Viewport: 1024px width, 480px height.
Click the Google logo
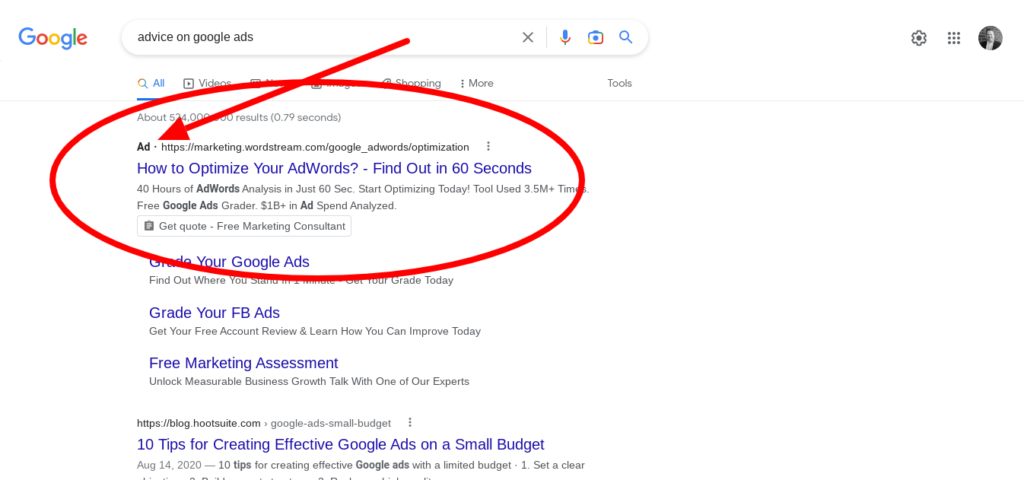[53, 38]
